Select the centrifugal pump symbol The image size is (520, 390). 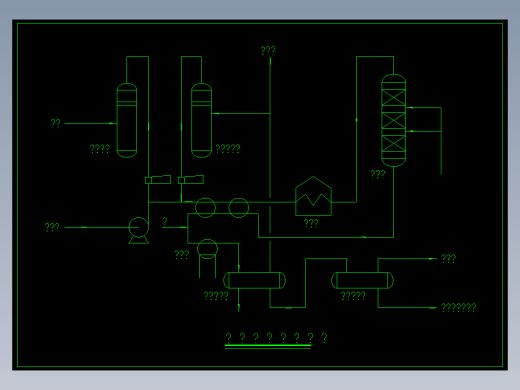[139, 230]
